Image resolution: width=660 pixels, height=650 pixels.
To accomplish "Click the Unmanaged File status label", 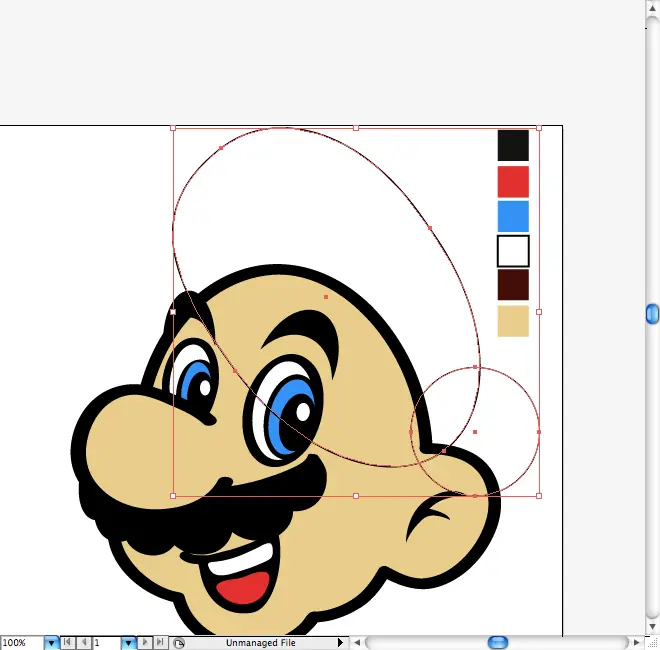I will pos(260,643).
